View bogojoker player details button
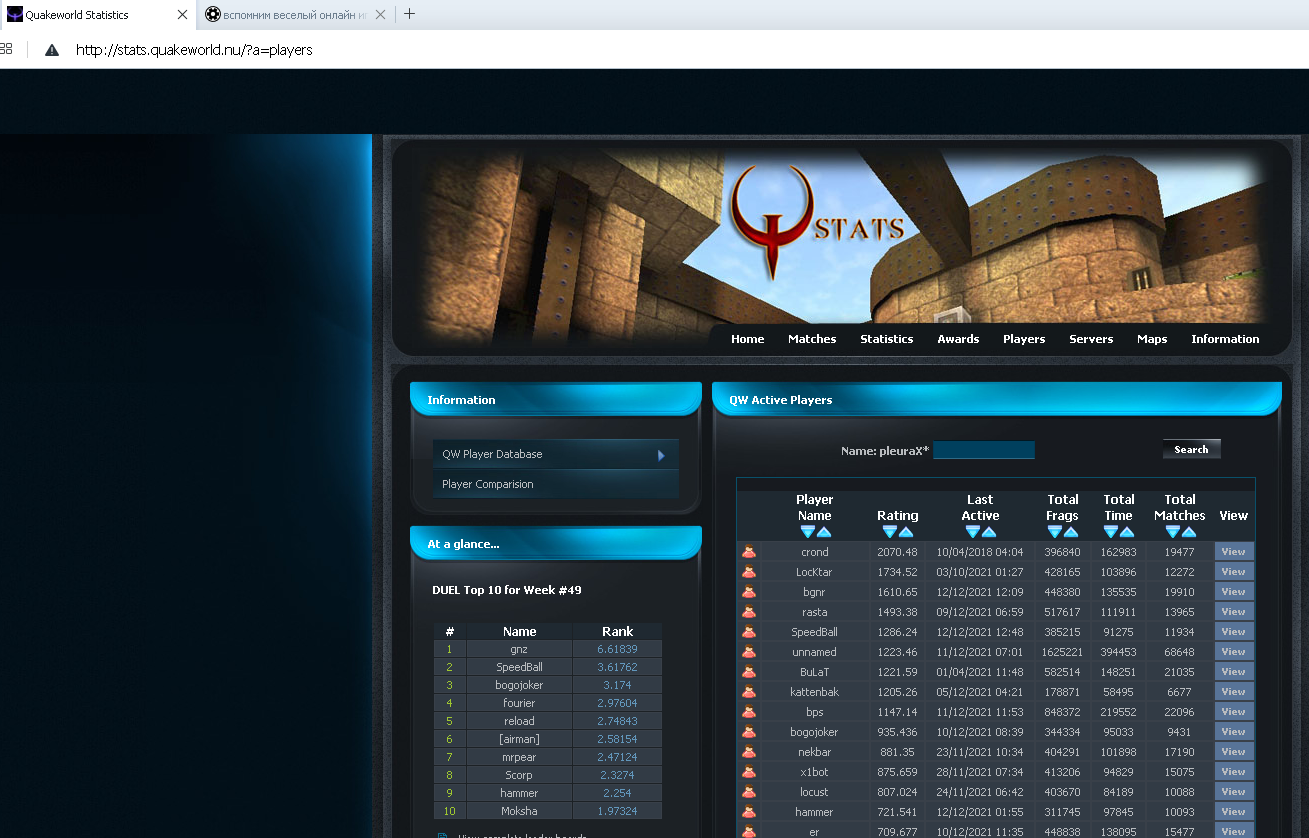Viewport: 1309px width, 838px height. 1233,732
